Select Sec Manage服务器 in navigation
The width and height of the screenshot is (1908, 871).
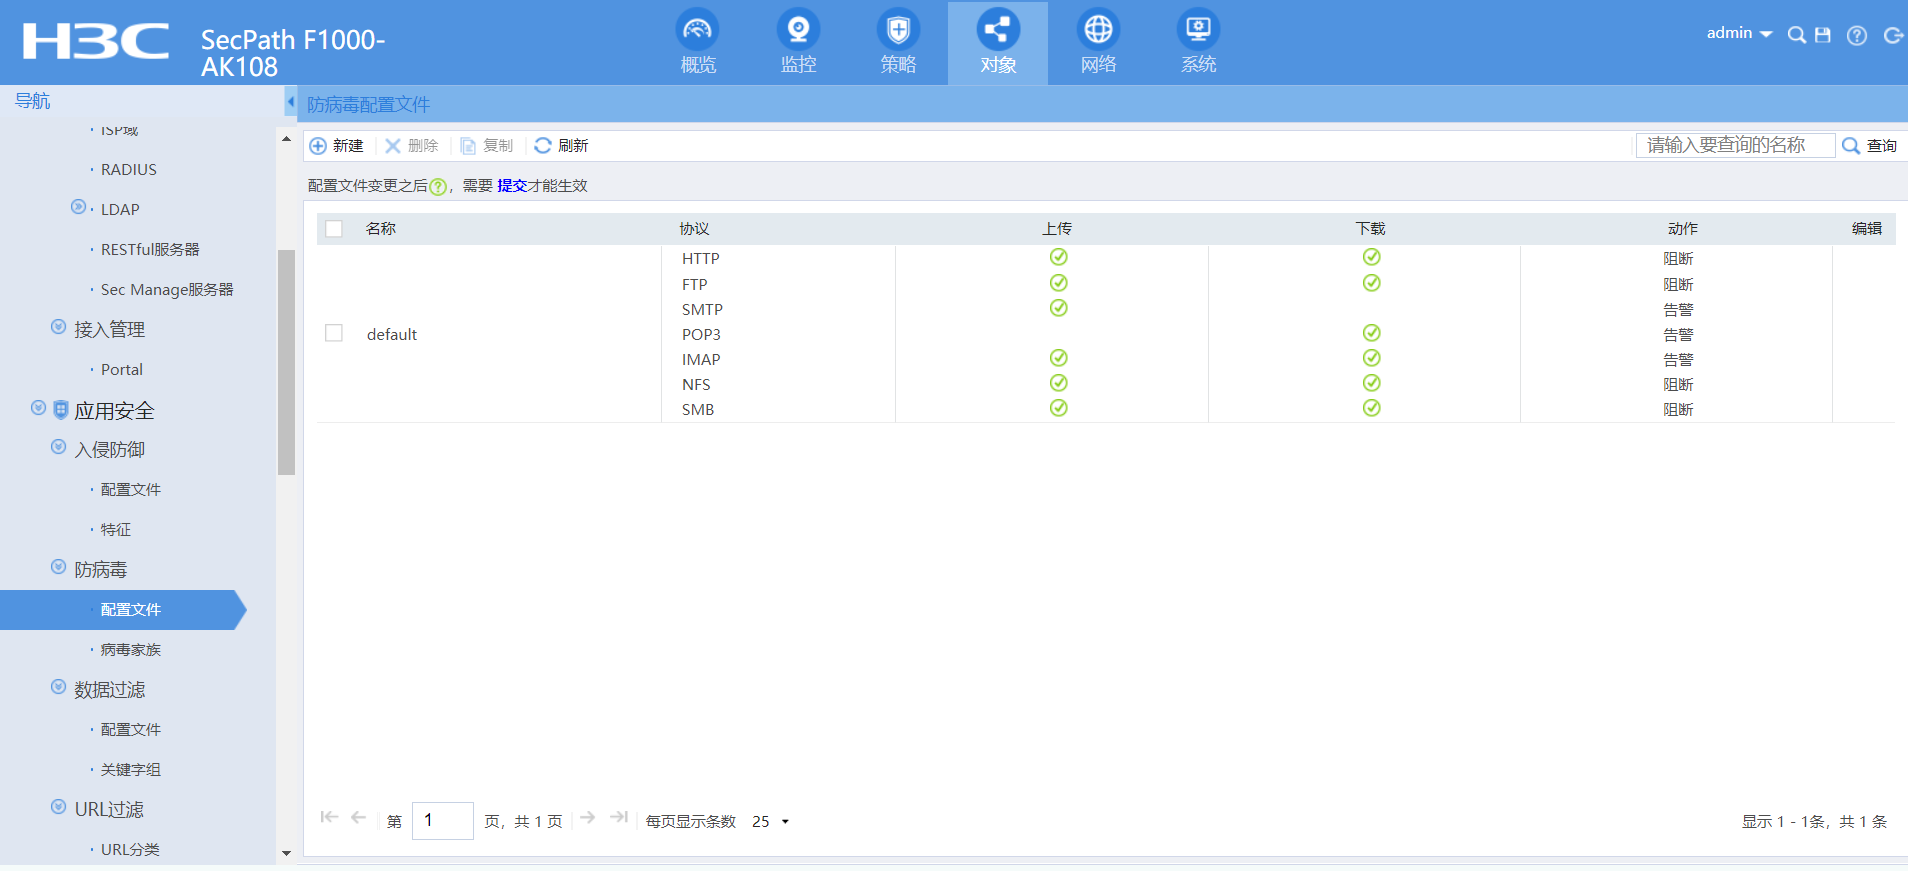tap(167, 290)
